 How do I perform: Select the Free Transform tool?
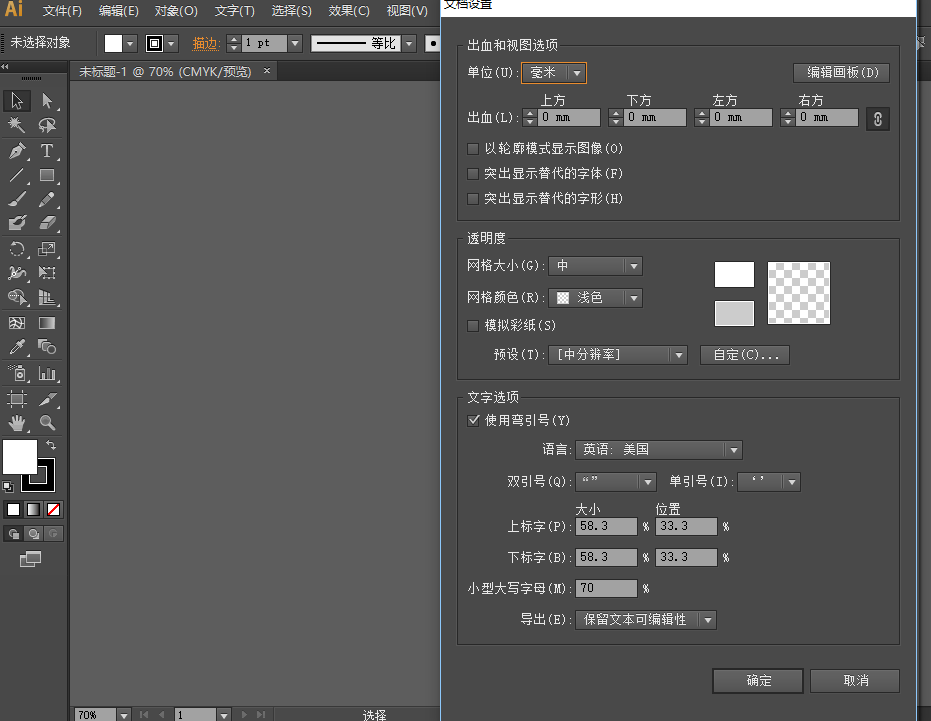[48, 273]
